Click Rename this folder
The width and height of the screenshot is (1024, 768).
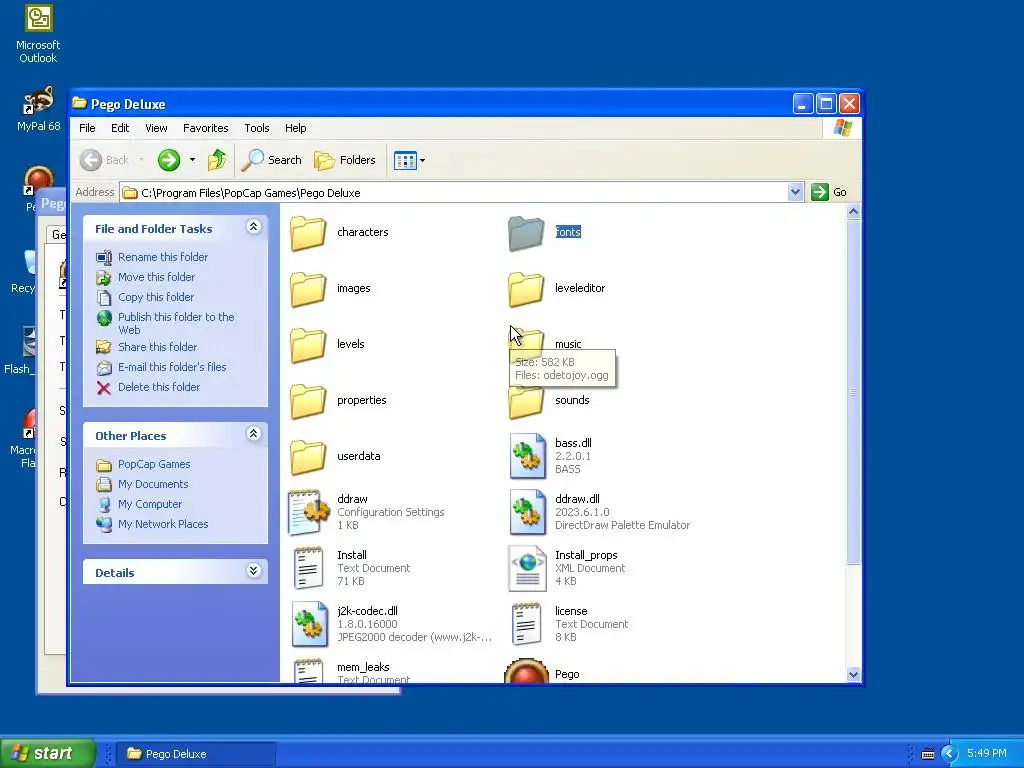point(163,257)
